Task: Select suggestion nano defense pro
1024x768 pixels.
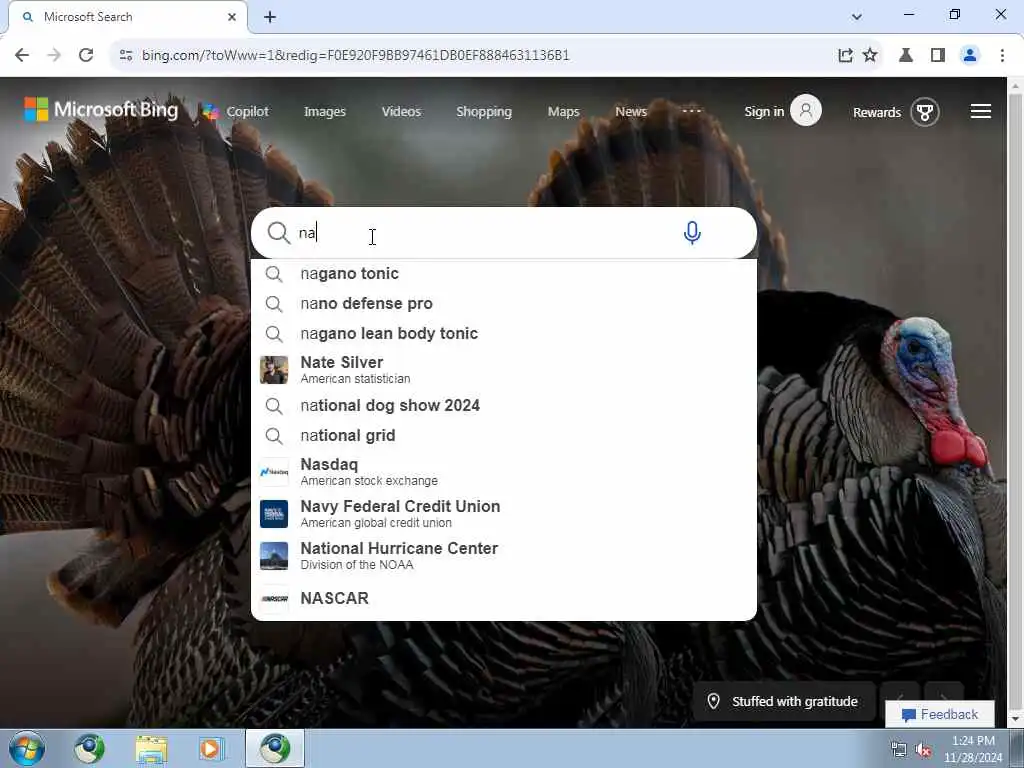Action: (x=504, y=304)
